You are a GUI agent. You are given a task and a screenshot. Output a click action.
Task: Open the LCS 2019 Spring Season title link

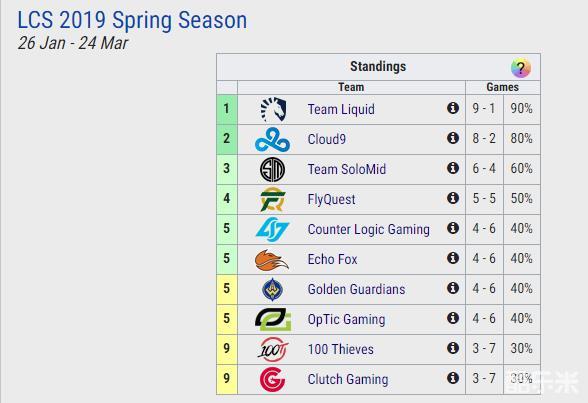pos(132,20)
